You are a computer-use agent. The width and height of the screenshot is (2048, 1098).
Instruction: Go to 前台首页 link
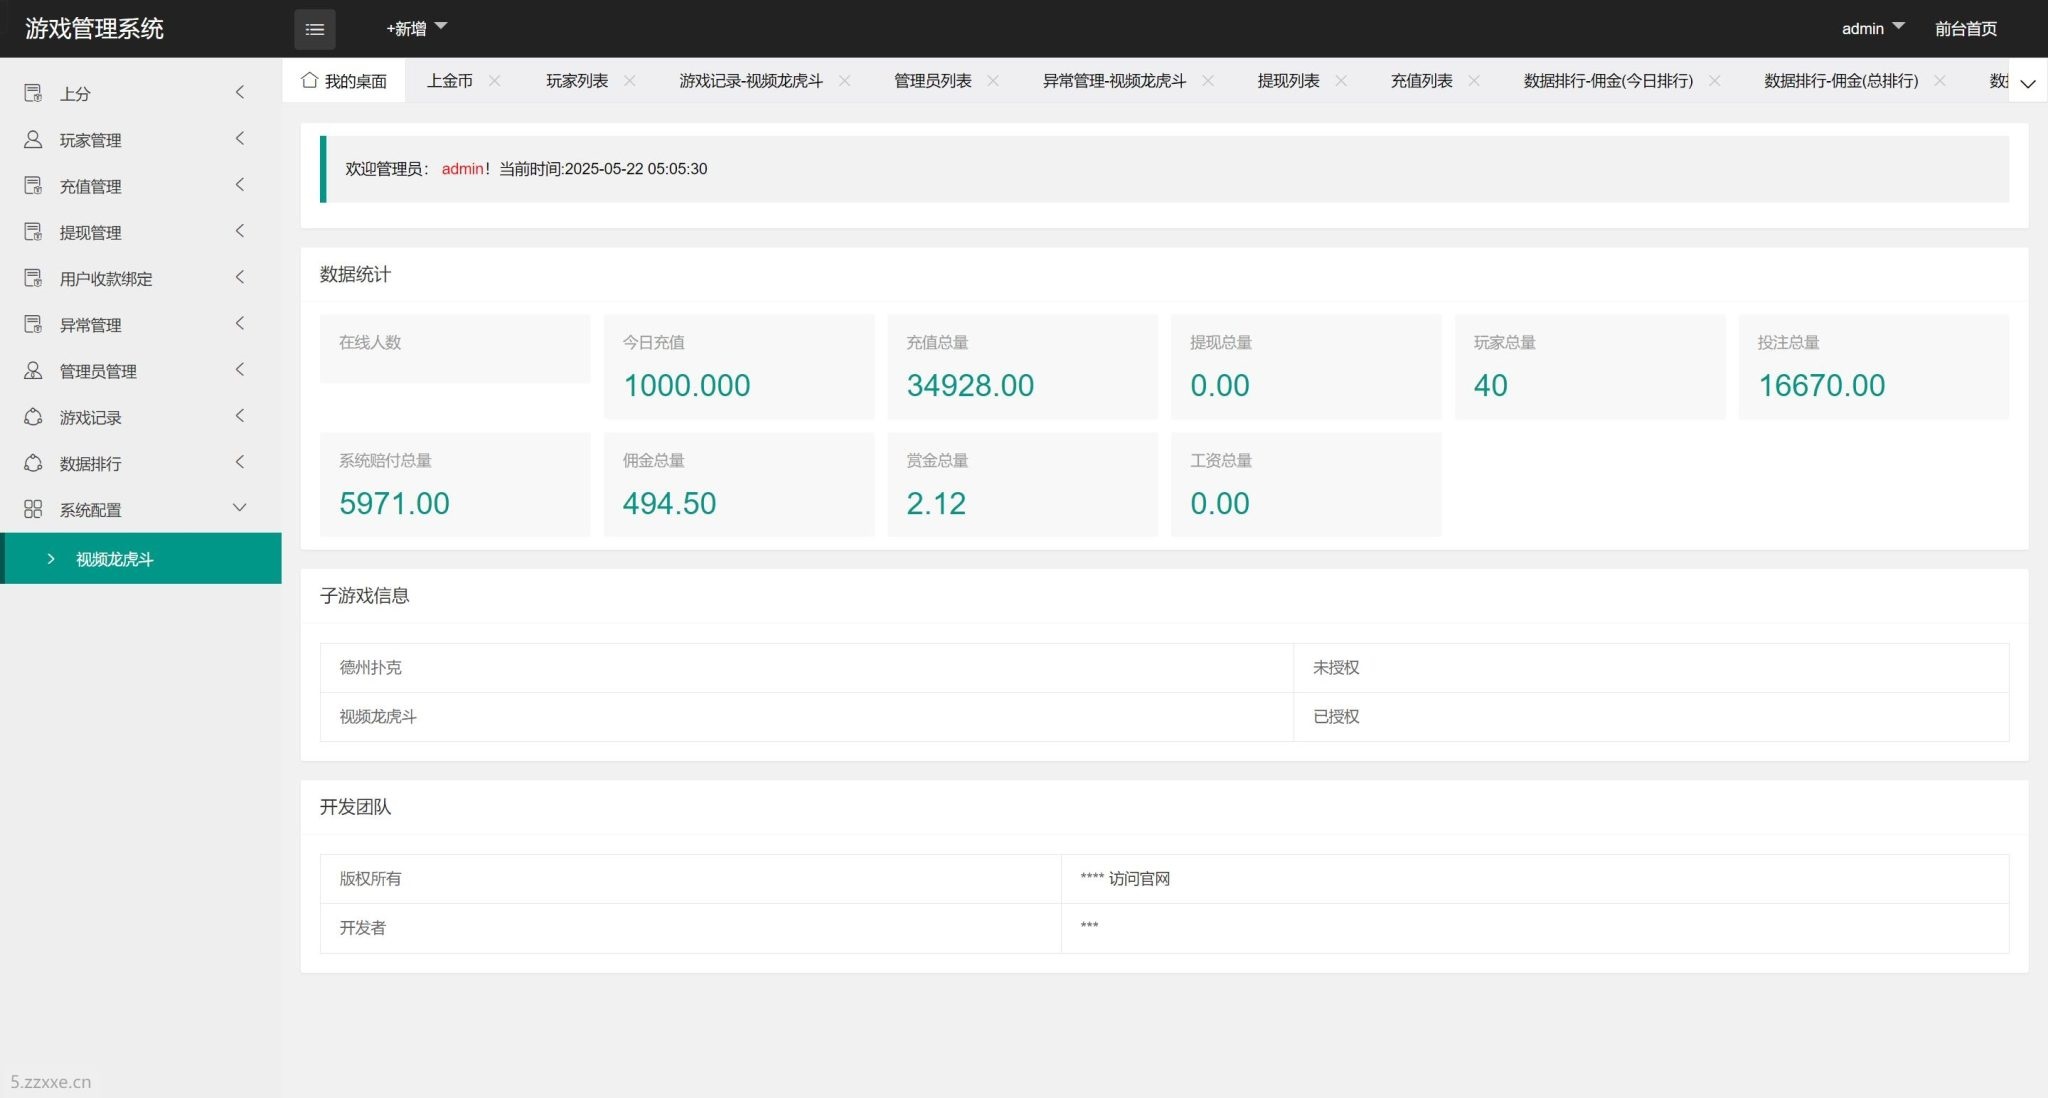[x=1965, y=29]
